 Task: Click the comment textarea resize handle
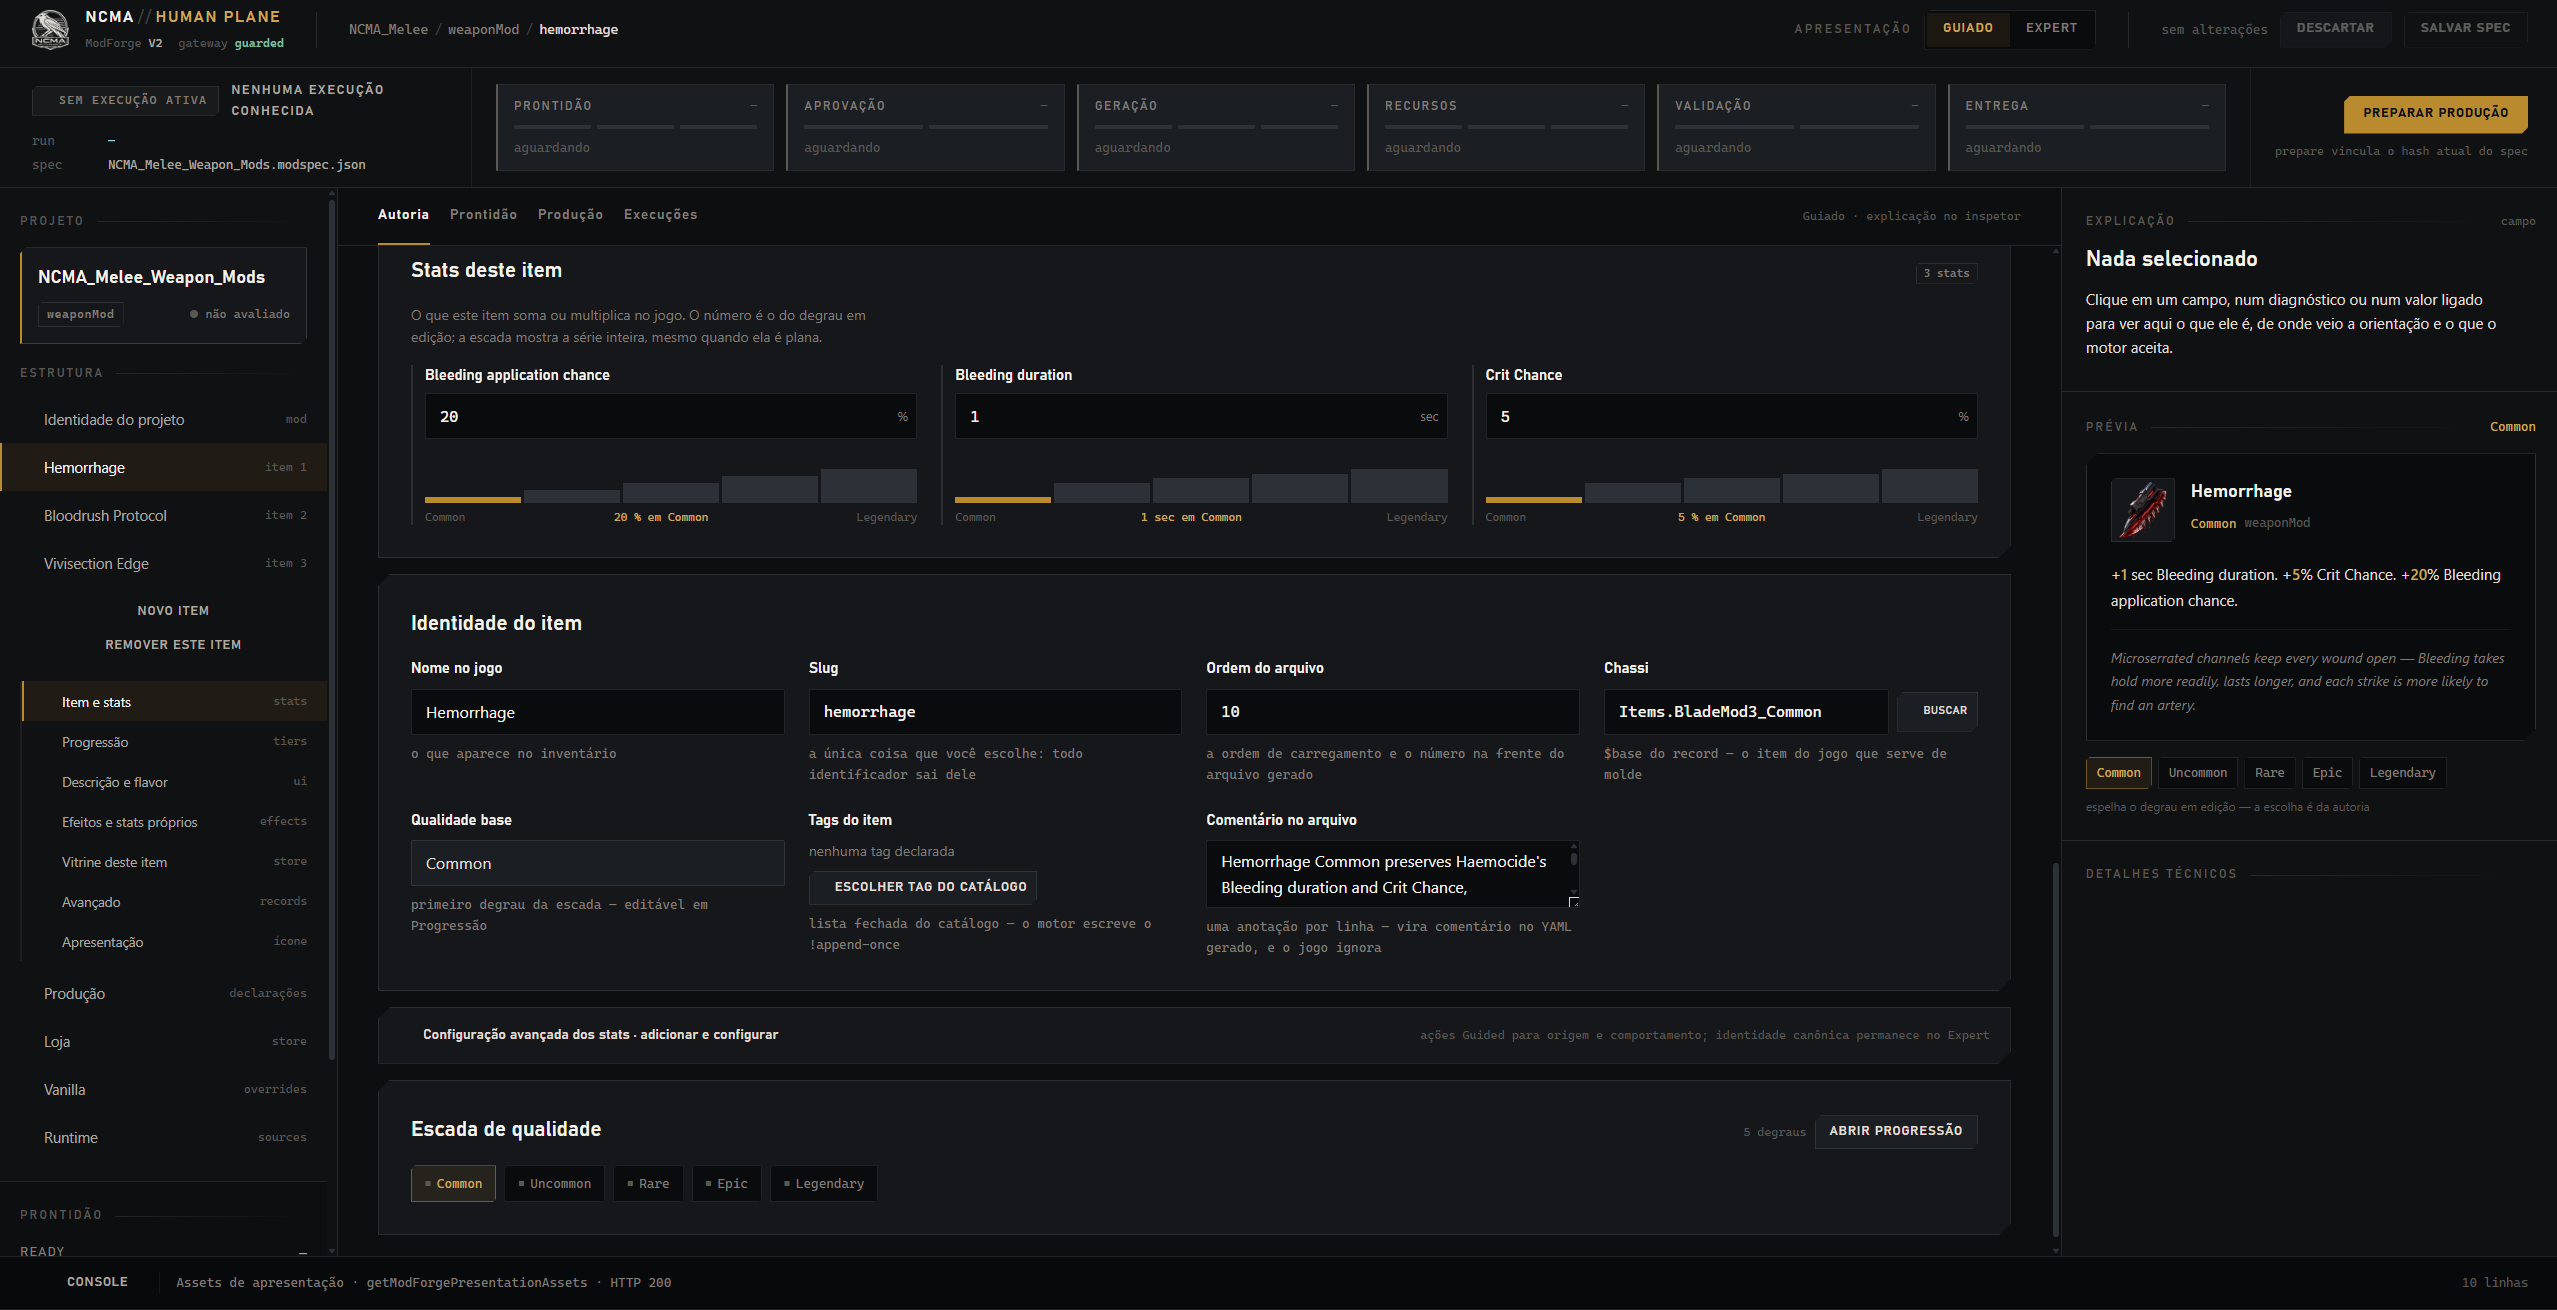tap(1573, 902)
